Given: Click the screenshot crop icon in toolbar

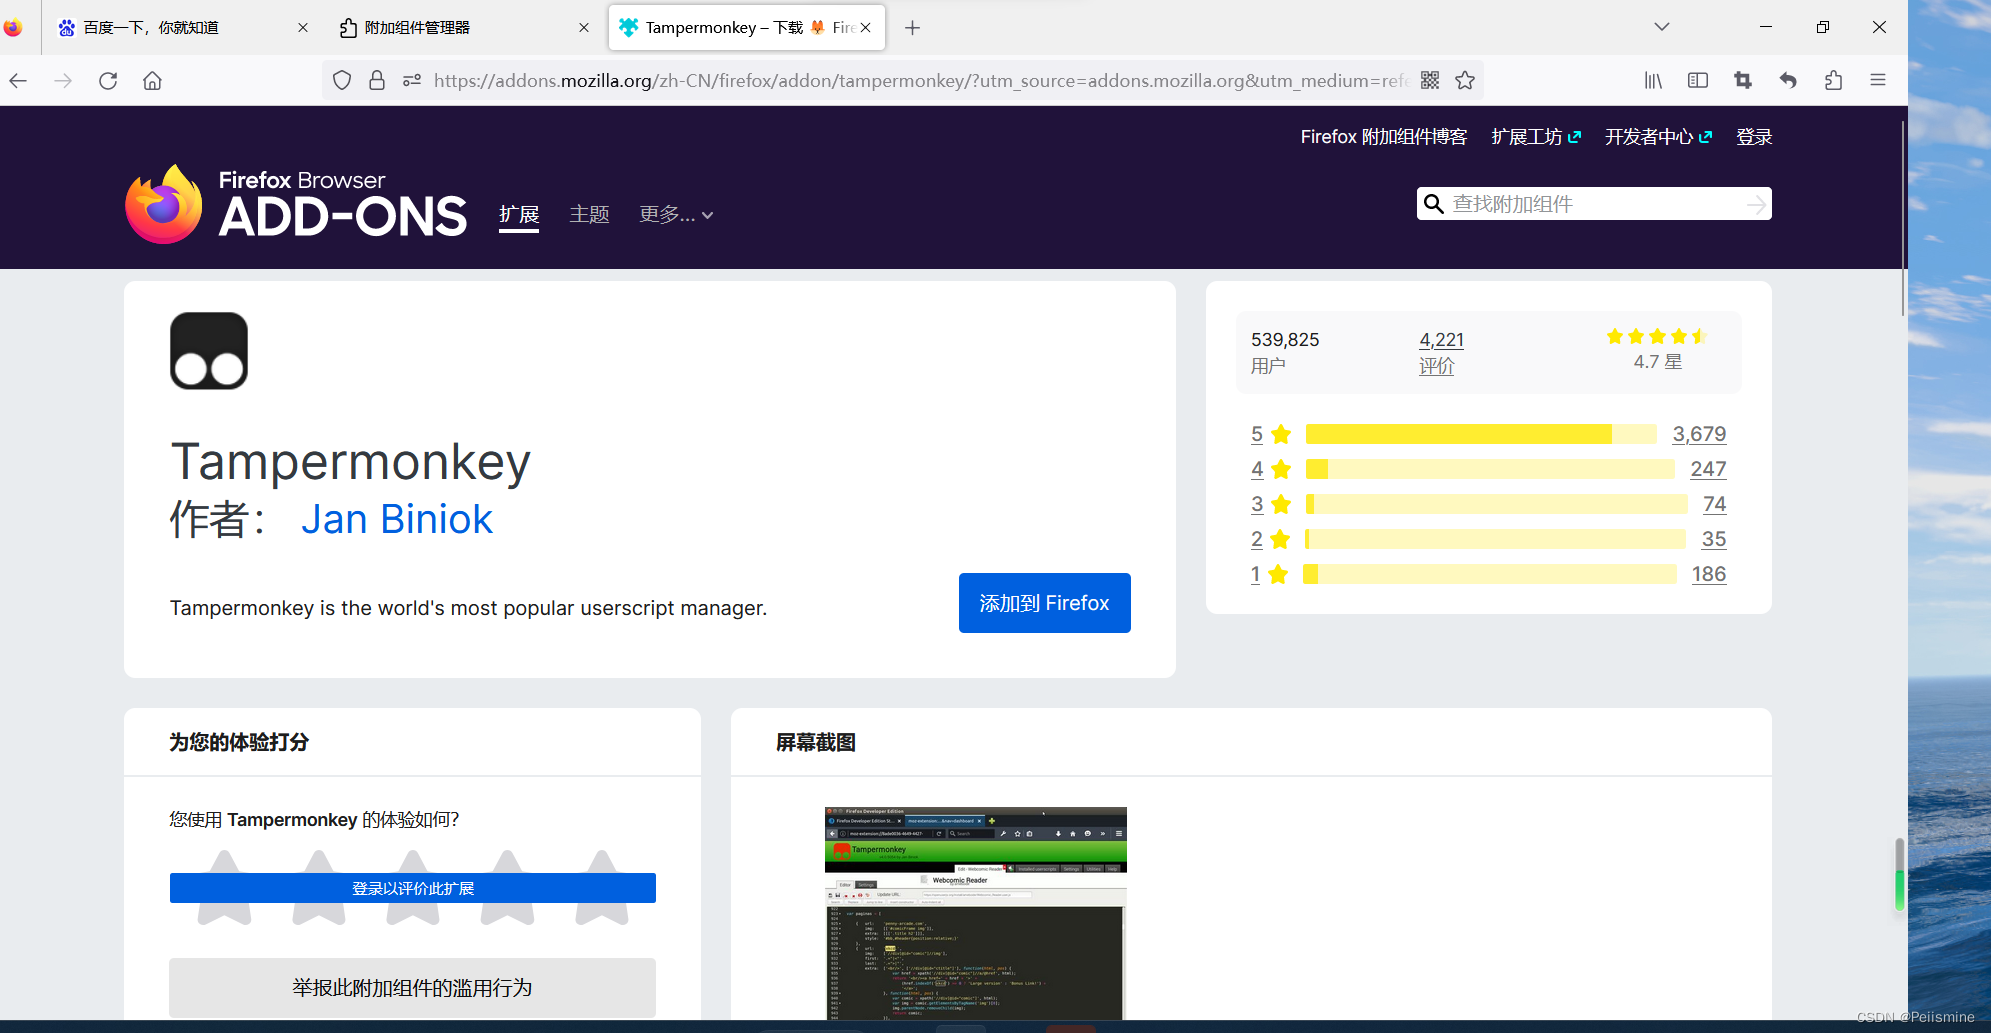Looking at the screenshot, I should click(x=1743, y=81).
